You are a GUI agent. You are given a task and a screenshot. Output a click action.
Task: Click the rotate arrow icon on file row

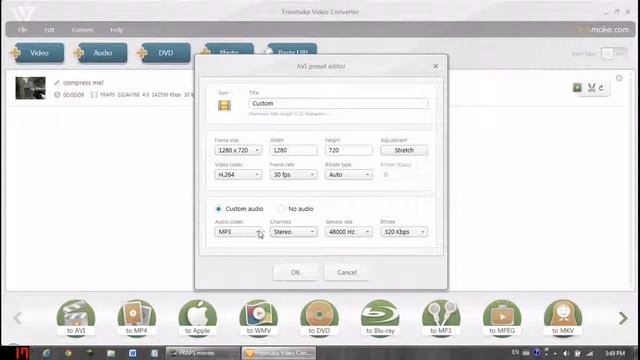point(602,87)
